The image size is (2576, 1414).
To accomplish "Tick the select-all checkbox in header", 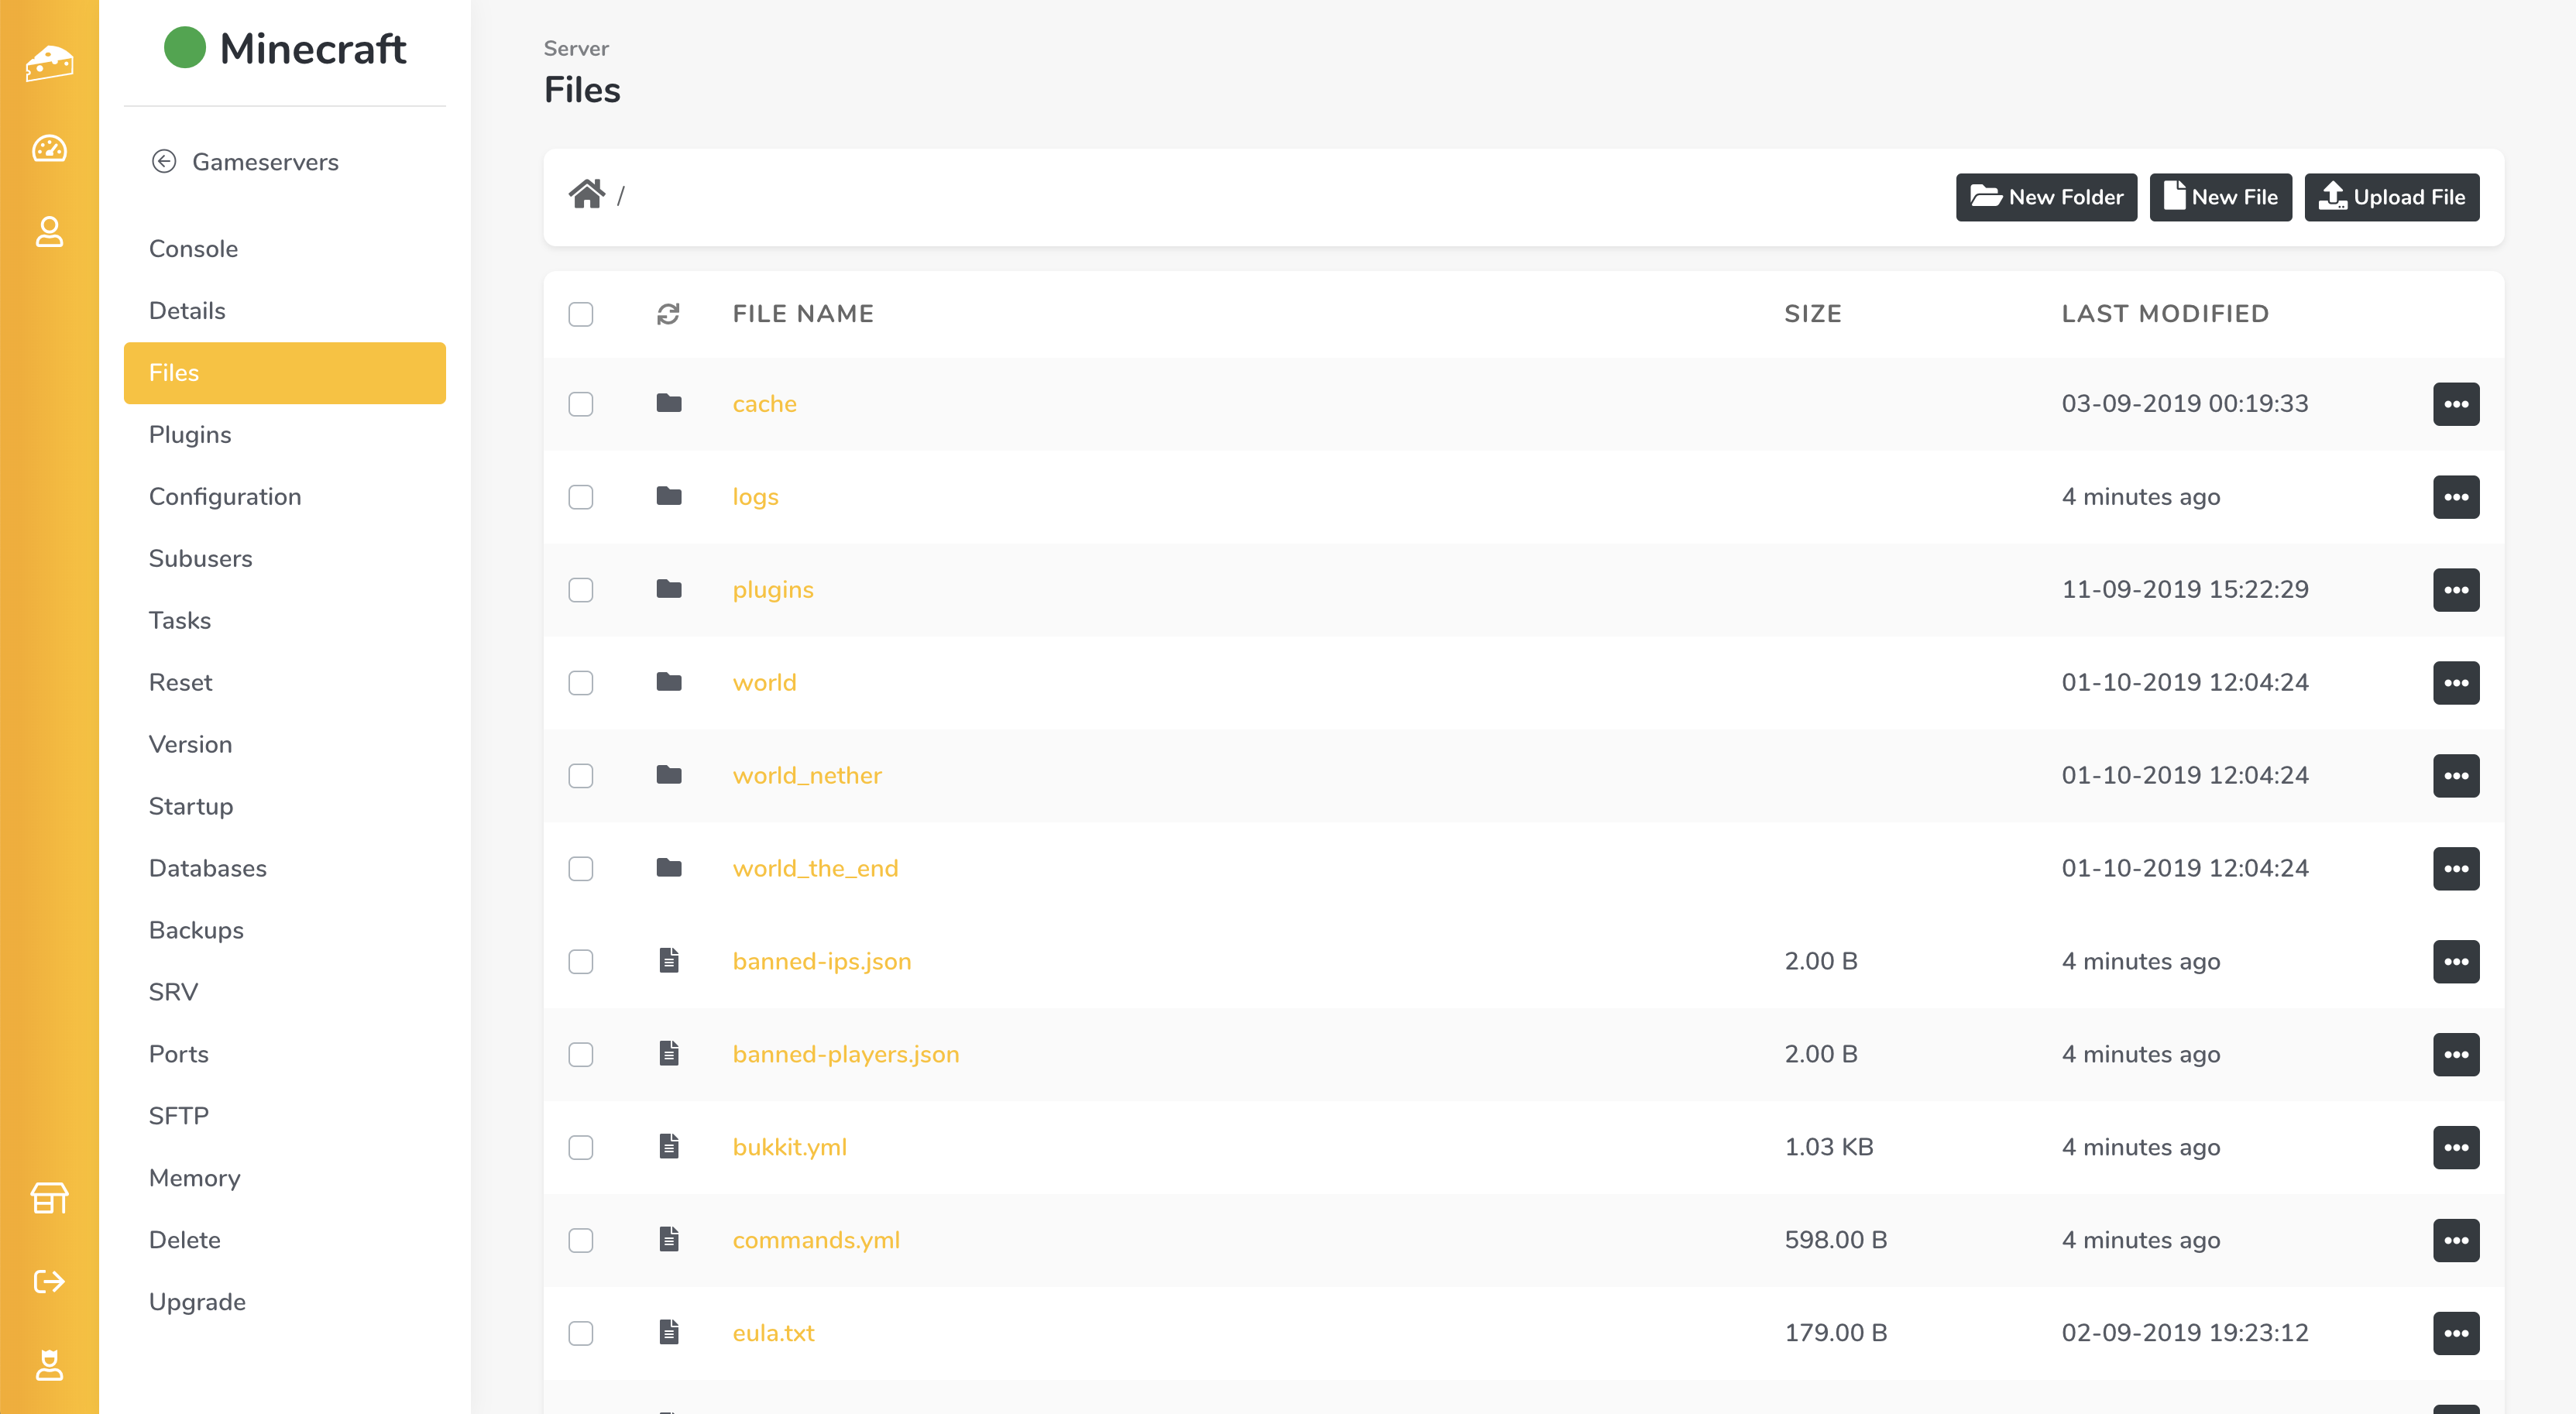I will 581,314.
